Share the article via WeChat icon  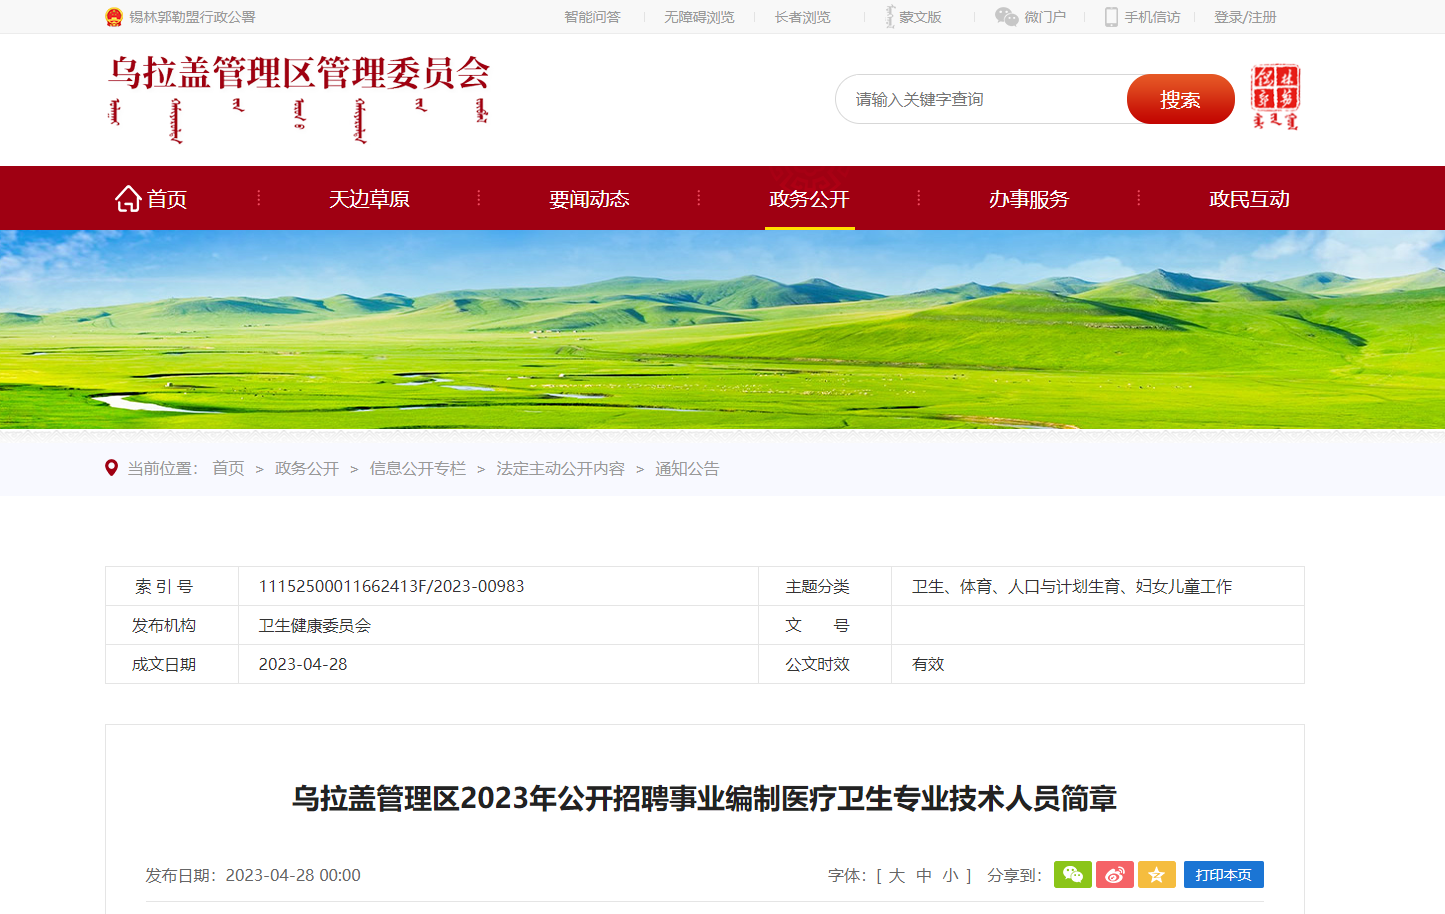point(1073,875)
